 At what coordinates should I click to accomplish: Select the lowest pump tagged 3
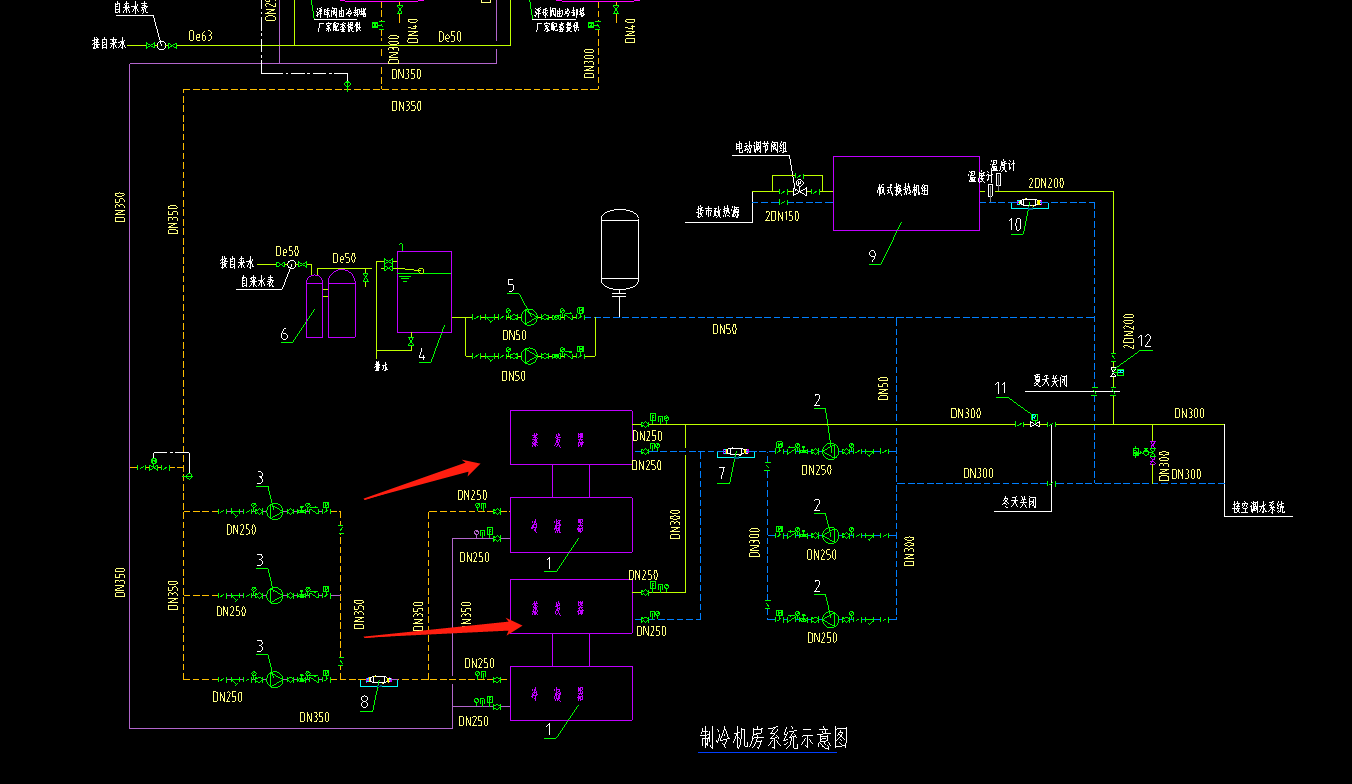tap(275, 678)
